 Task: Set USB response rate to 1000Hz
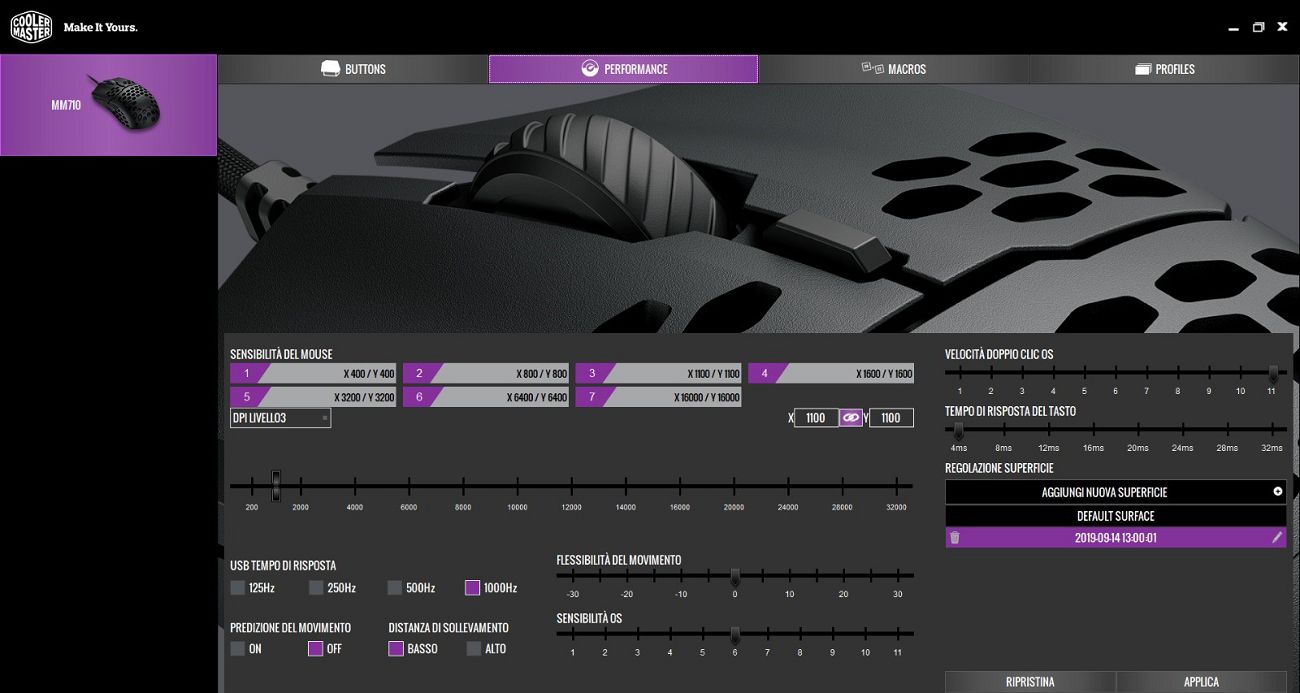[x=472, y=588]
